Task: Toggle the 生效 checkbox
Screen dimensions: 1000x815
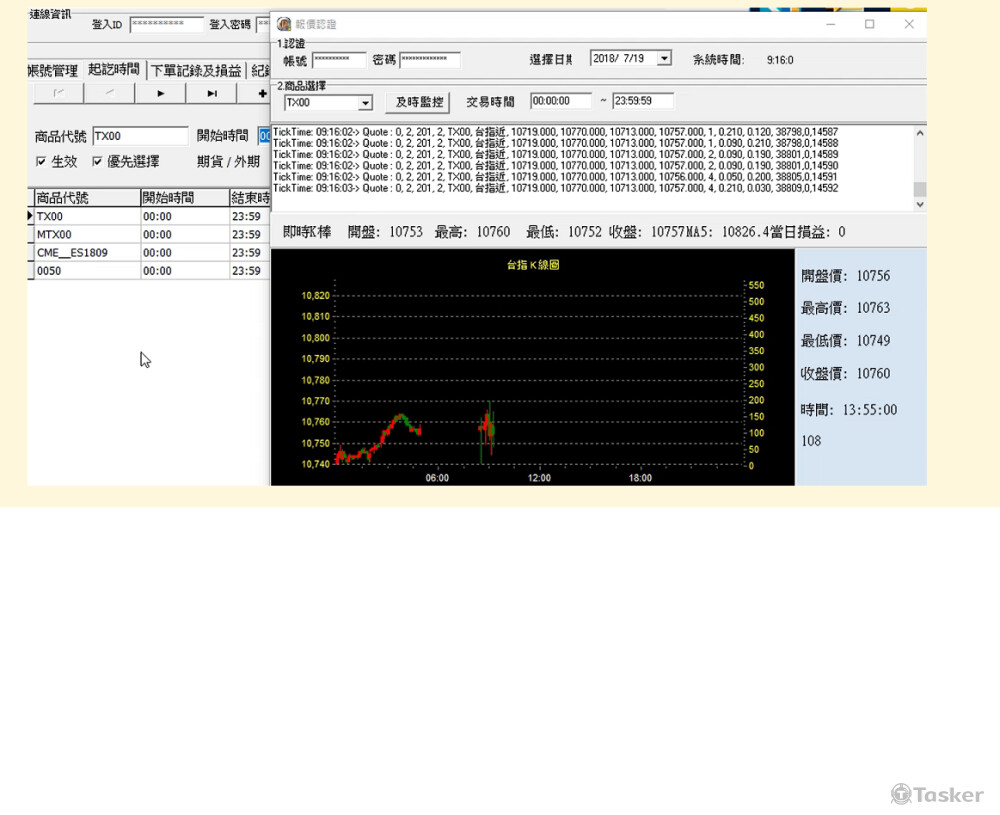Action: [41, 161]
